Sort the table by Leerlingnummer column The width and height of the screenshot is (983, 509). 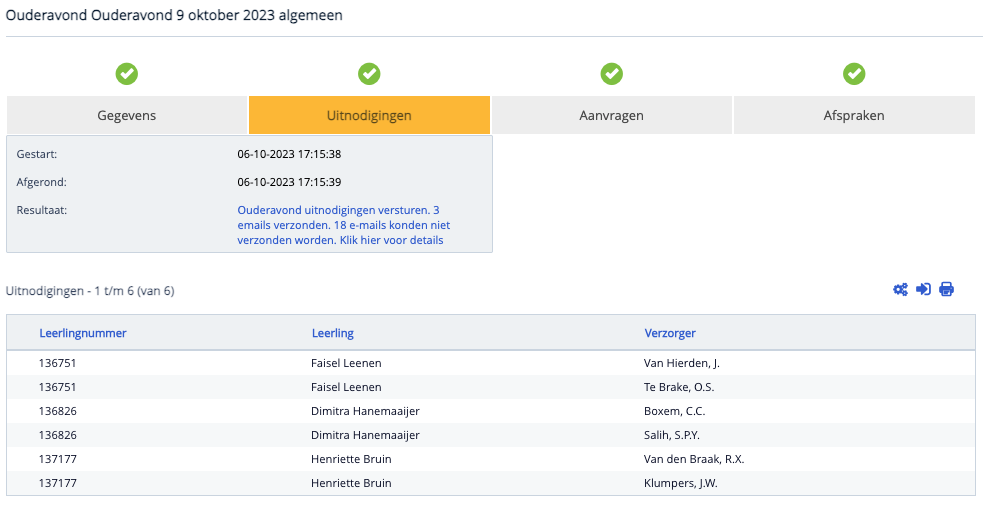pyautogui.click(x=83, y=333)
